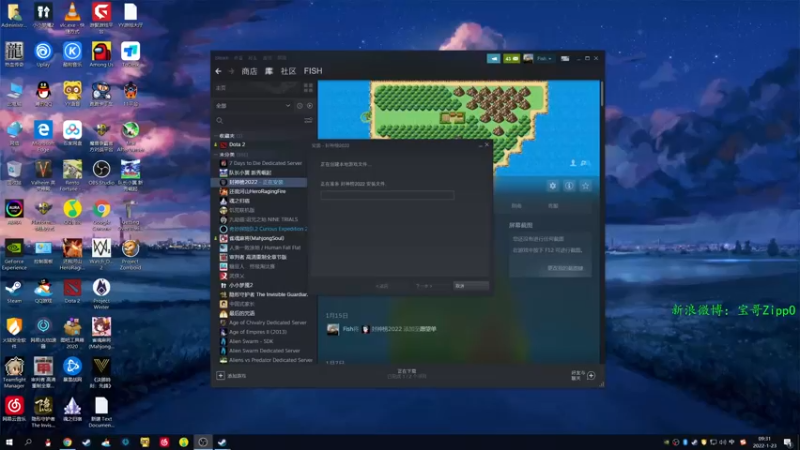The height and width of the screenshot is (450, 800).
Task: Show game info circle icon
Action: (x=569, y=186)
